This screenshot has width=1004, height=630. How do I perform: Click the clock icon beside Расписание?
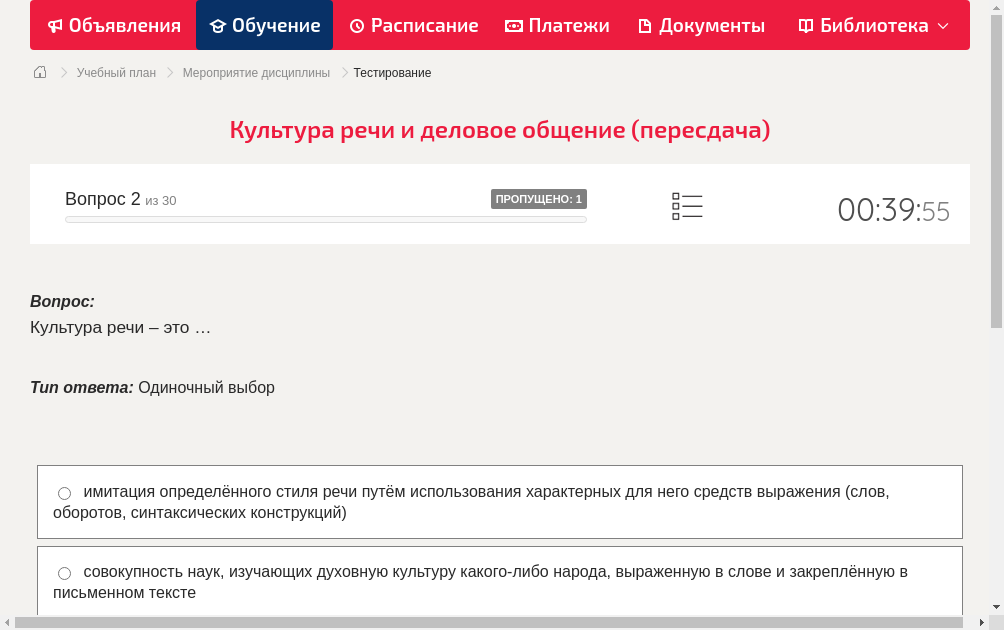357,25
